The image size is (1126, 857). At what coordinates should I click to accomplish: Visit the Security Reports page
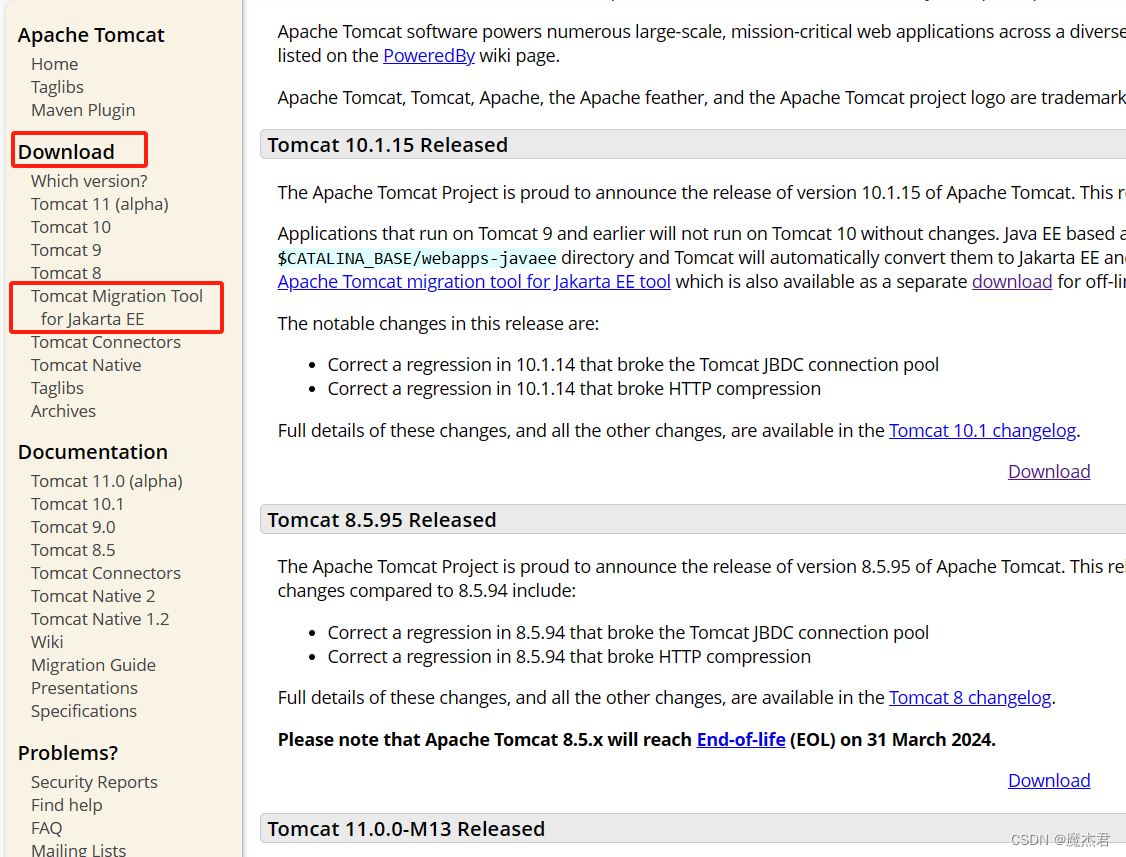[94, 781]
